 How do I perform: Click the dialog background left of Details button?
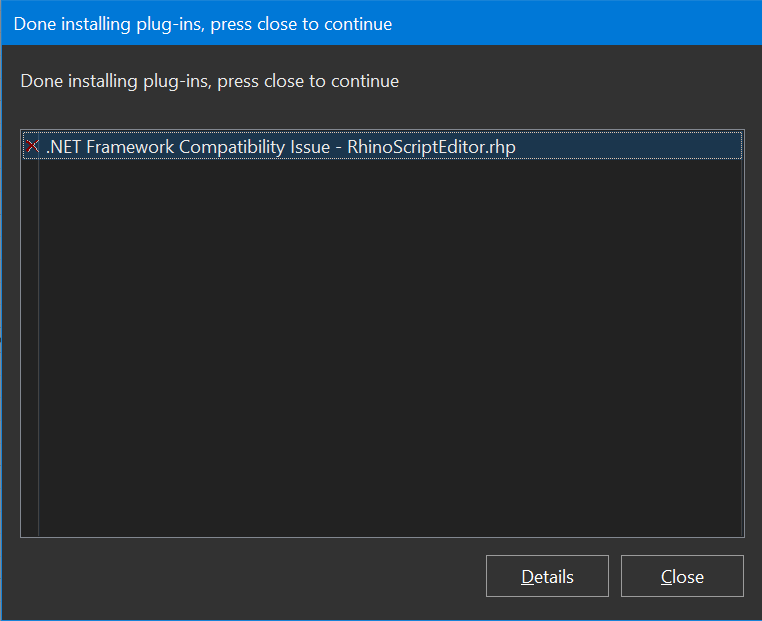click(x=250, y=576)
